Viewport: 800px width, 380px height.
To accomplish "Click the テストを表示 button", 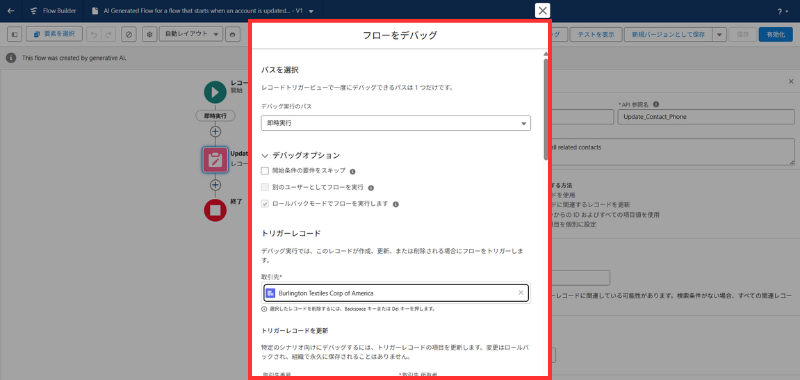I will (595, 34).
